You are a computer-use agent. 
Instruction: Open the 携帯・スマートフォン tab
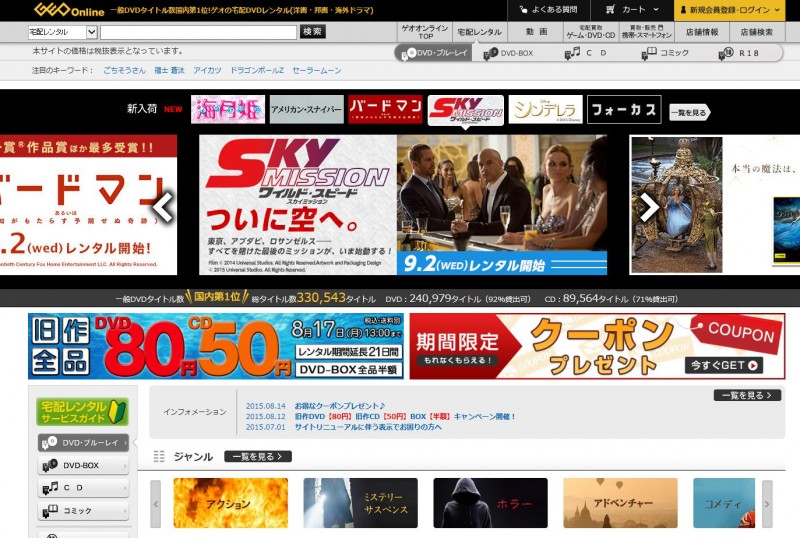click(x=646, y=32)
